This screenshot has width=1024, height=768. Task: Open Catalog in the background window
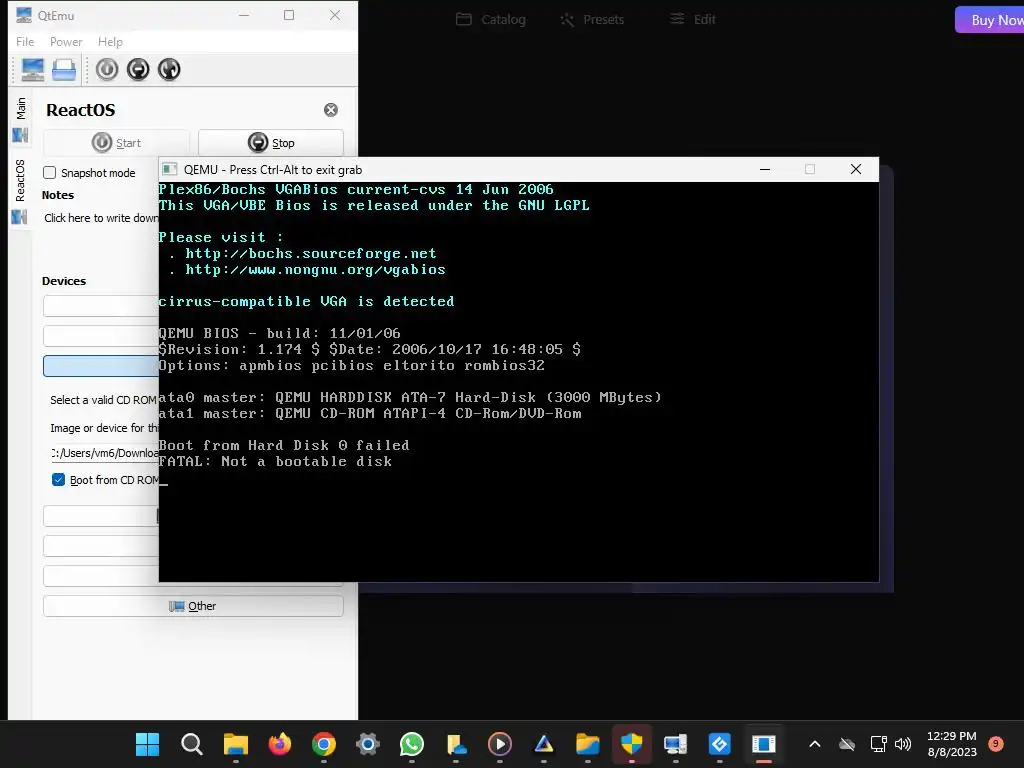tap(490, 20)
